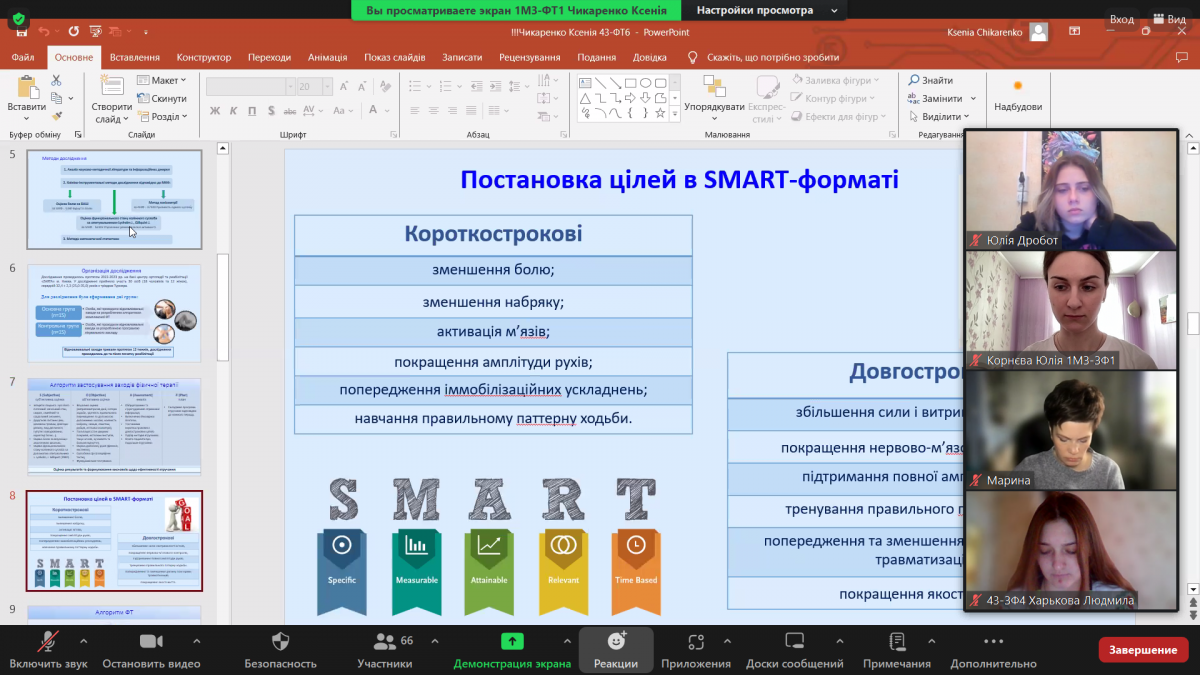Stop the camera via Остановить видео
Image resolution: width=1200 pixels, height=675 pixels.
[x=151, y=641]
